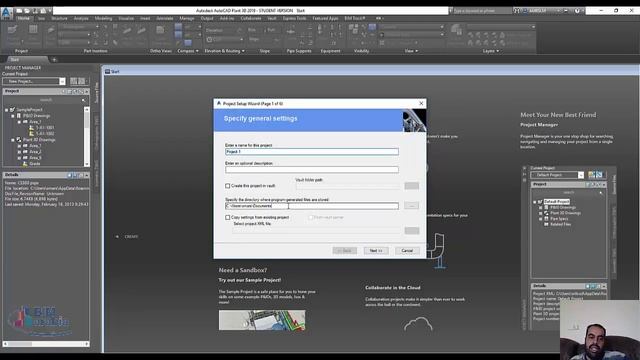Enable Create this project in vault checkbox

pyautogui.click(x=228, y=186)
